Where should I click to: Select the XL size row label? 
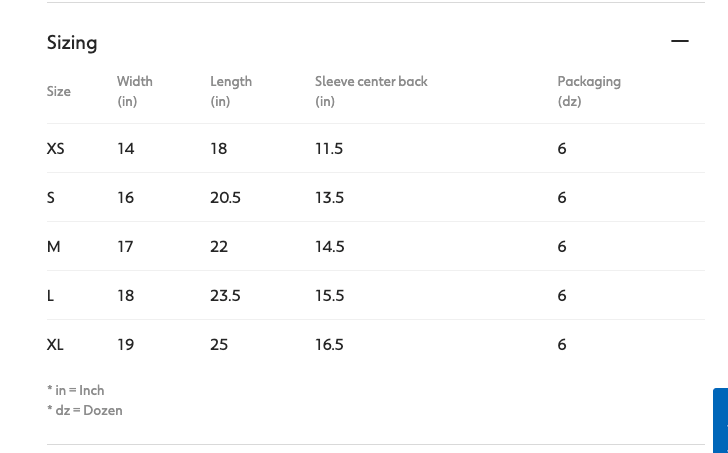[x=56, y=344]
